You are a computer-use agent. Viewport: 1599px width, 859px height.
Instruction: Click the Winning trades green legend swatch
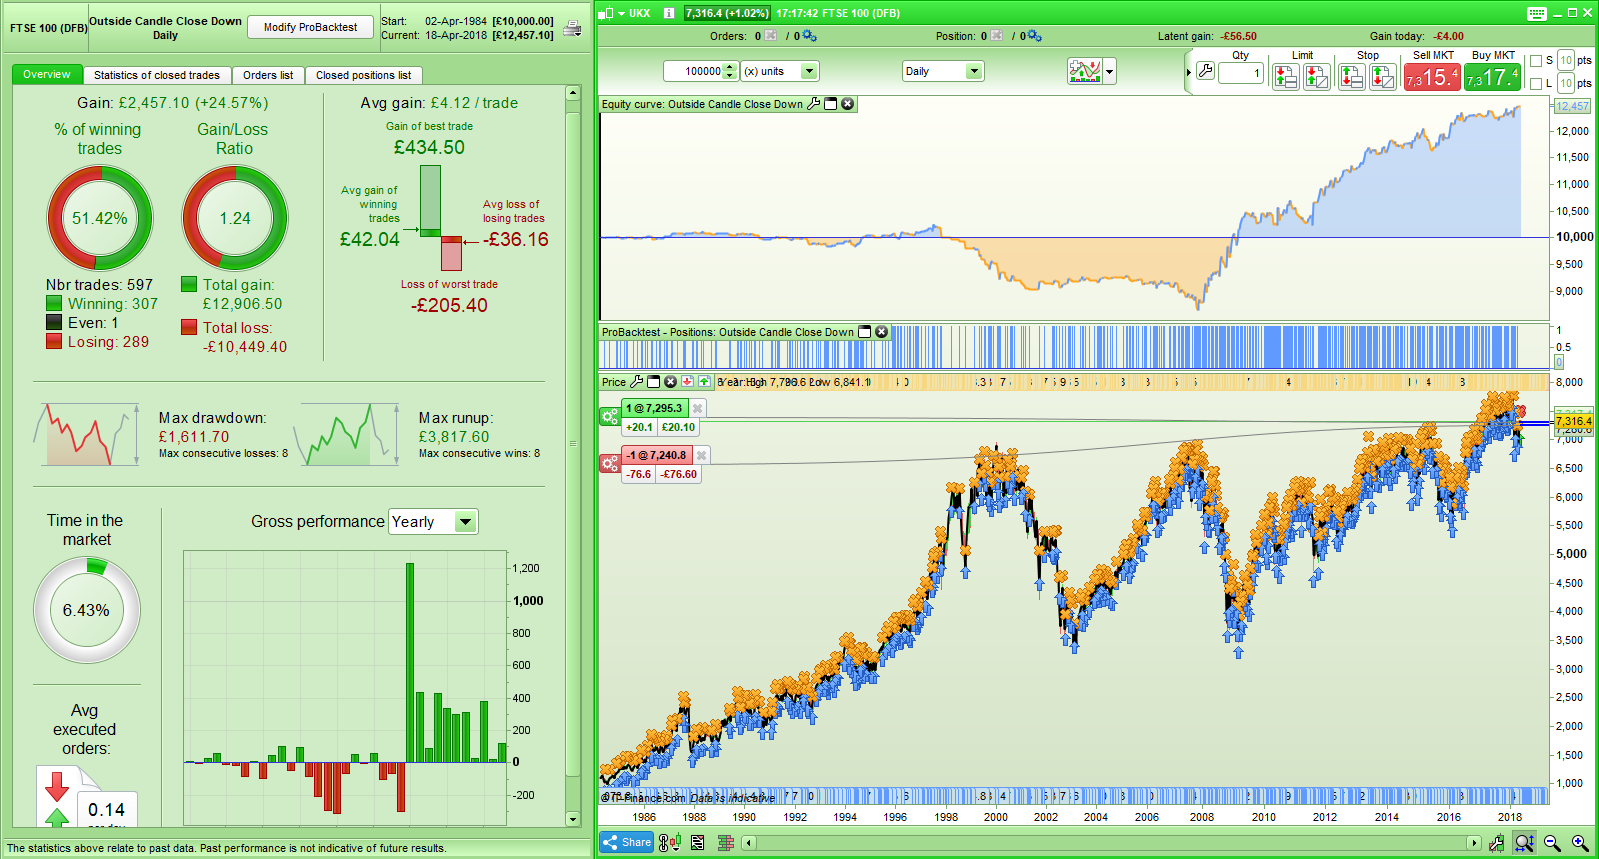click(54, 303)
